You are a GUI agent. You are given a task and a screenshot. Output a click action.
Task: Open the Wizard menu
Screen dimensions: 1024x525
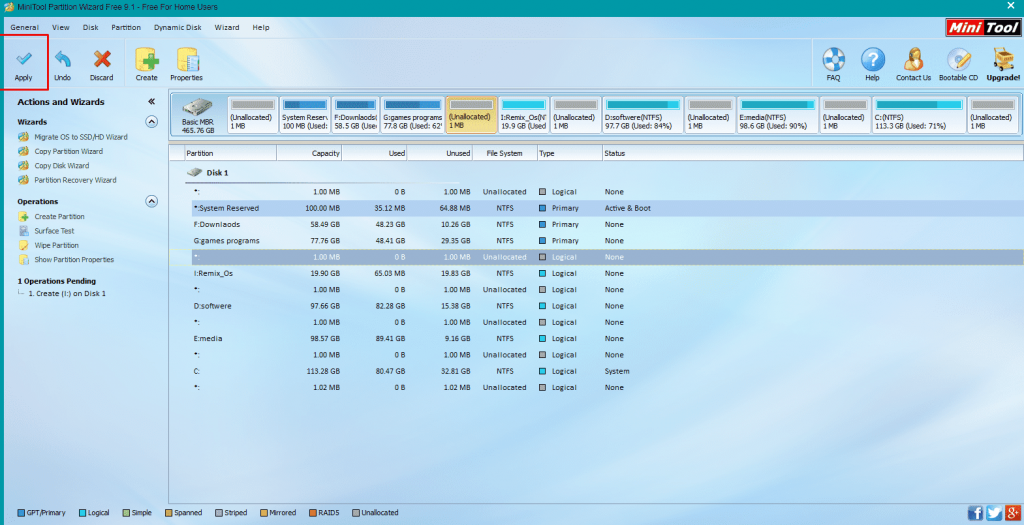pyautogui.click(x=227, y=27)
